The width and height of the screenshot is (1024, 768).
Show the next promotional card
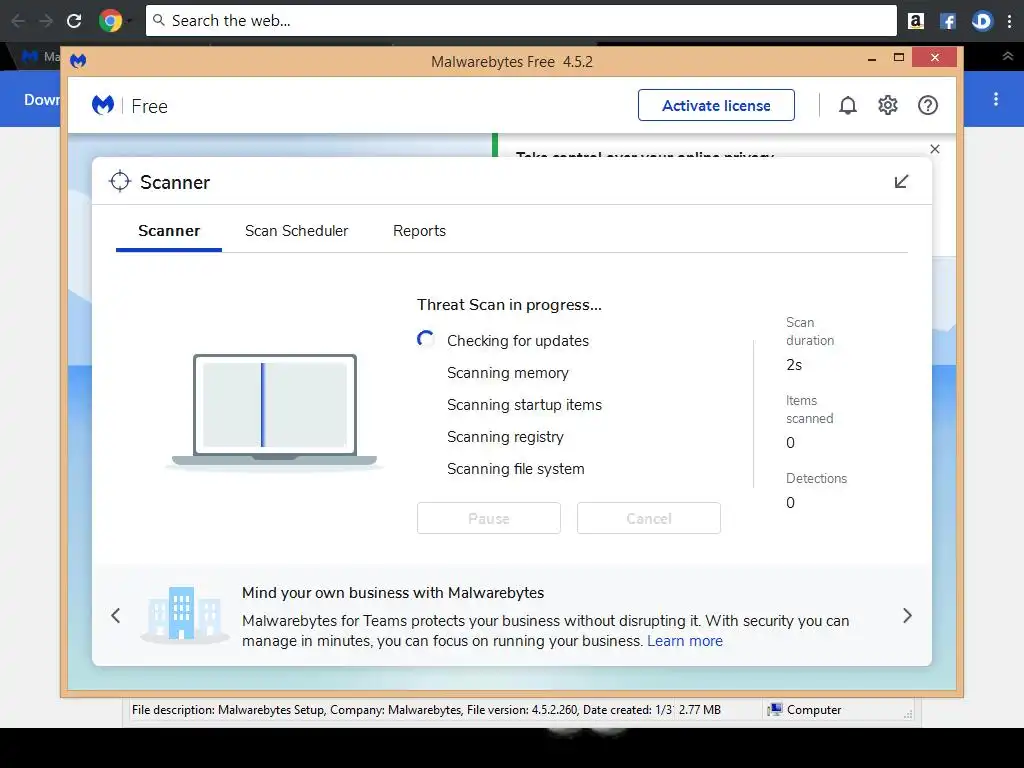(907, 615)
